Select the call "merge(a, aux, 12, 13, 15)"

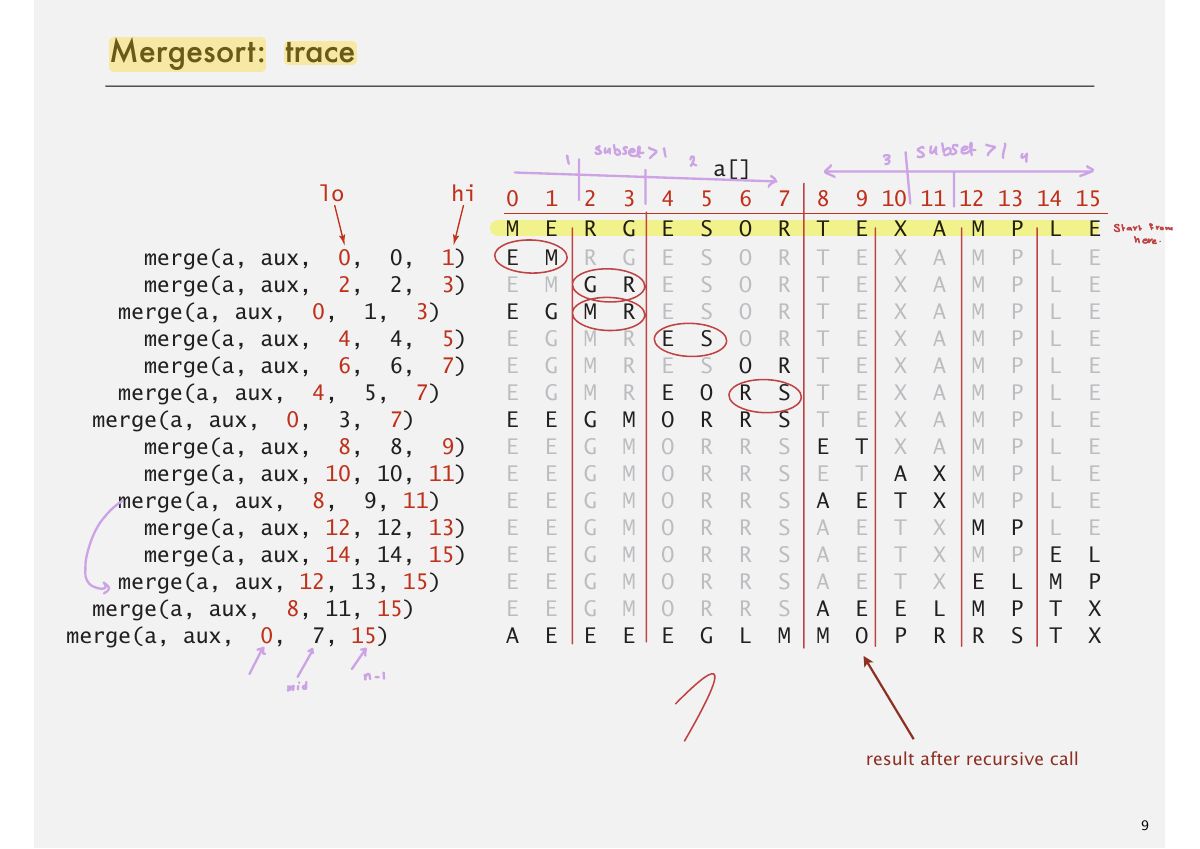click(279, 582)
